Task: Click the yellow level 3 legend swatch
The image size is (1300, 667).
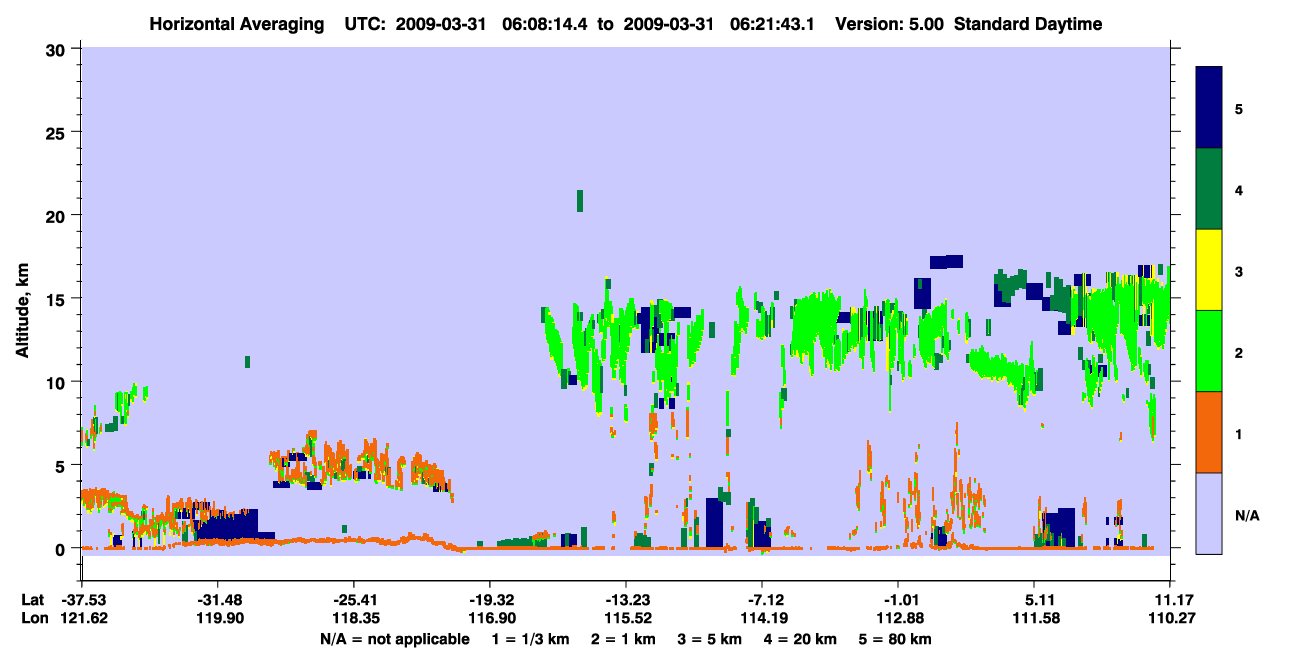Action: 1209,270
